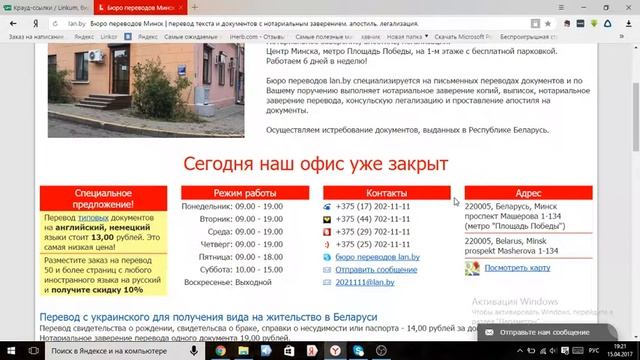Click the 'Отправить сообщение' link
This screenshot has height=360, width=640.
376,270
